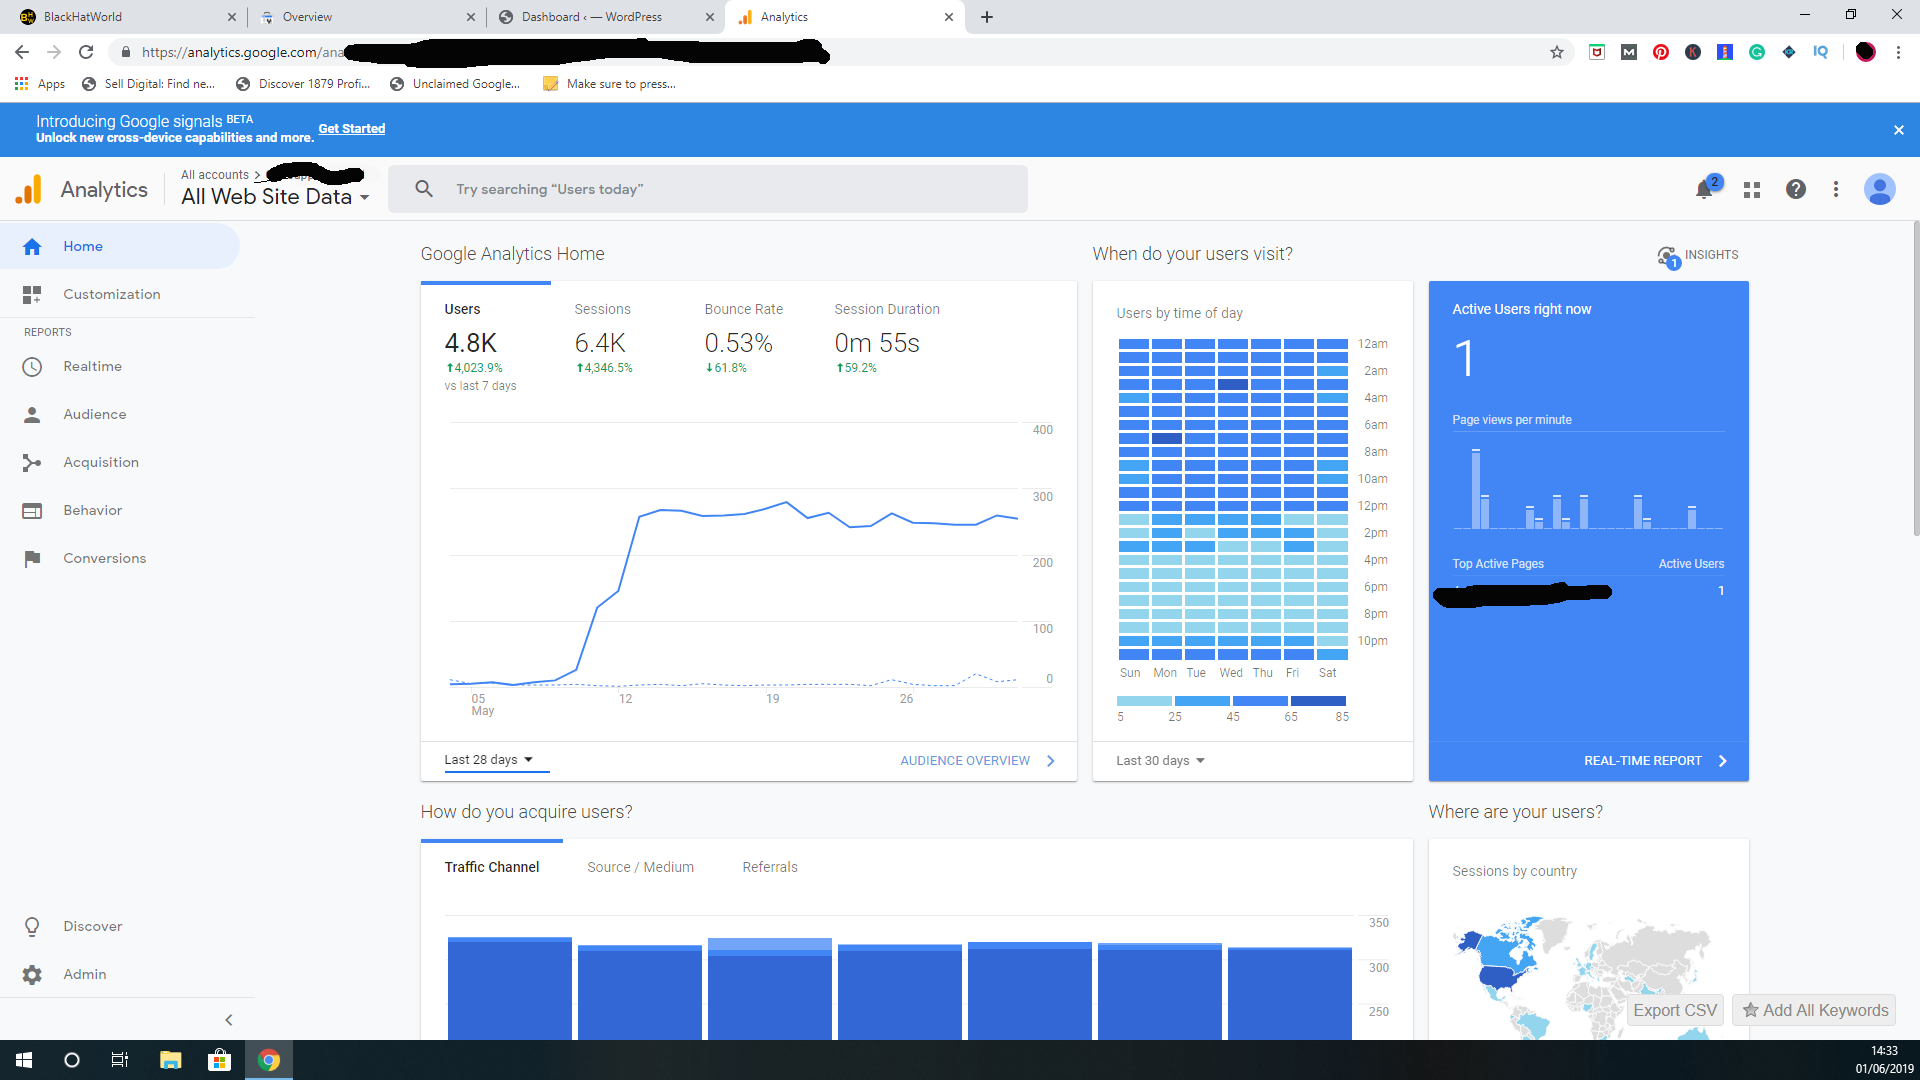
Task: Open Behavior reports icon
Action: [x=32, y=511]
